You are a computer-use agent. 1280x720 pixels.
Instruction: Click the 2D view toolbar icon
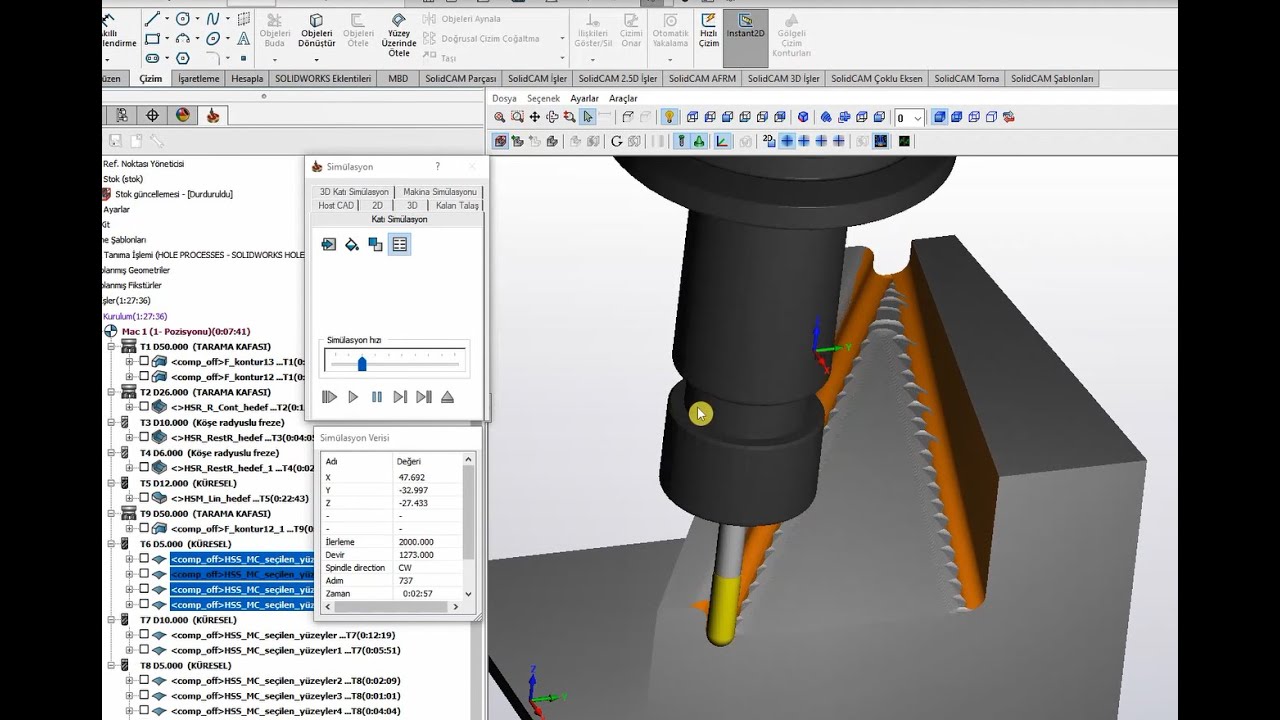click(768, 141)
